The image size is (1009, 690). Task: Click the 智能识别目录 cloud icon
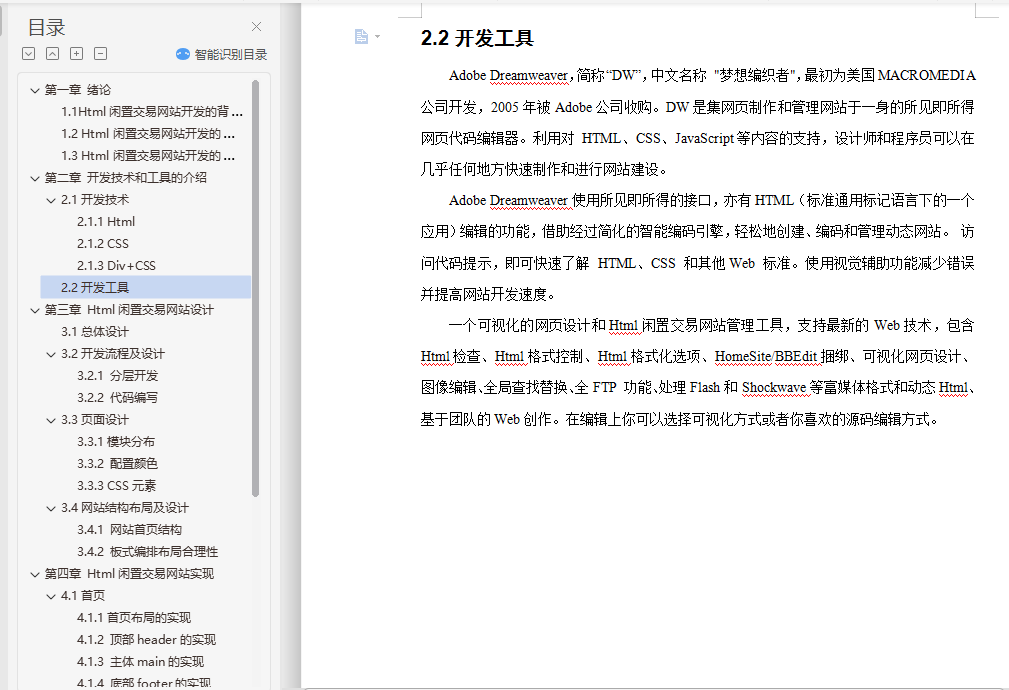click(183, 54)
